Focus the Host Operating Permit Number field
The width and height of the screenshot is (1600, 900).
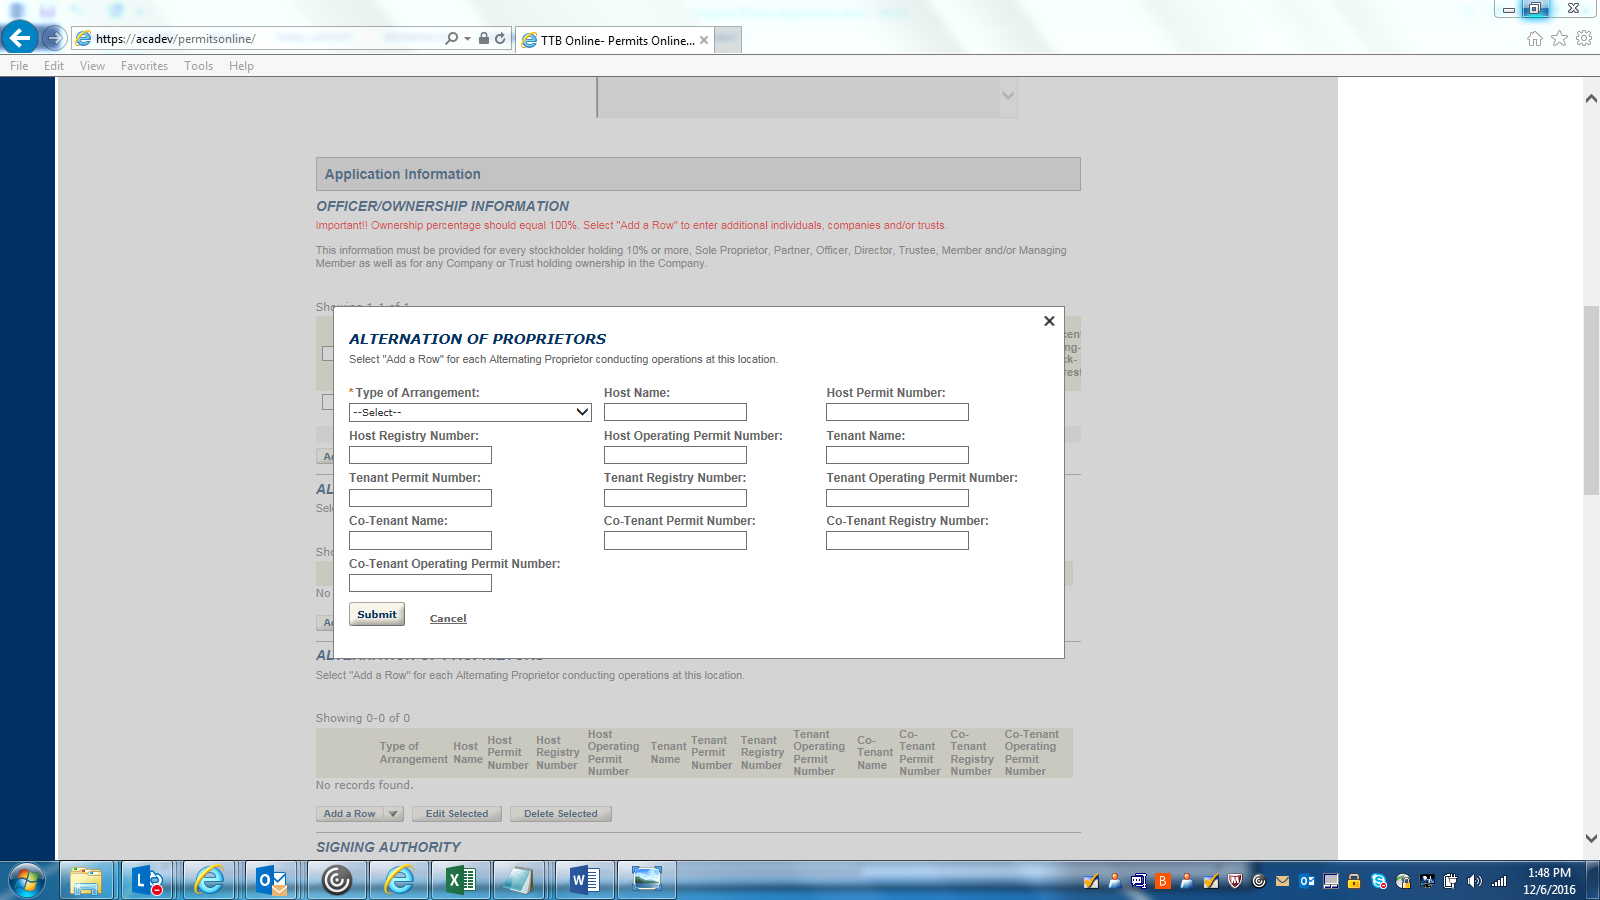[x=675, y=455]
